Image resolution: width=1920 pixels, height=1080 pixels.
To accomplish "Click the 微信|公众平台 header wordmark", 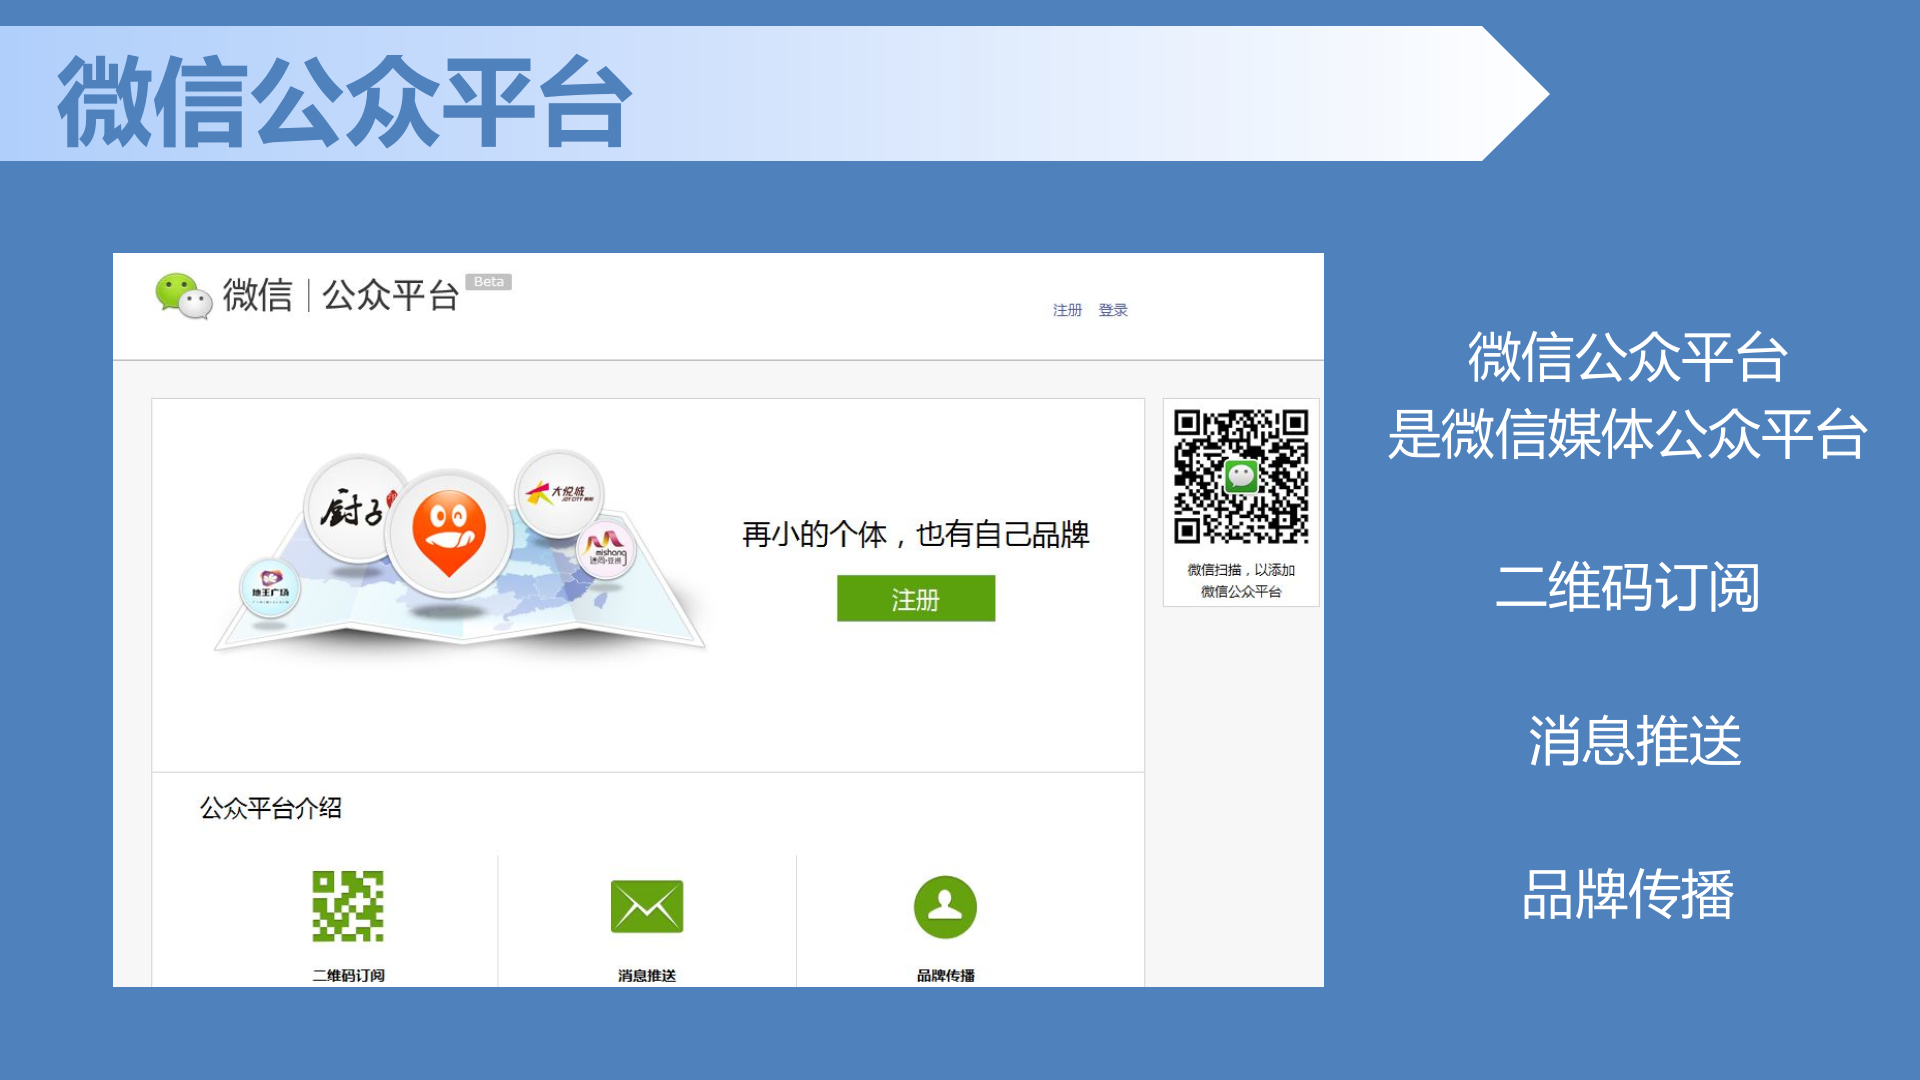I will click(340, 296).
